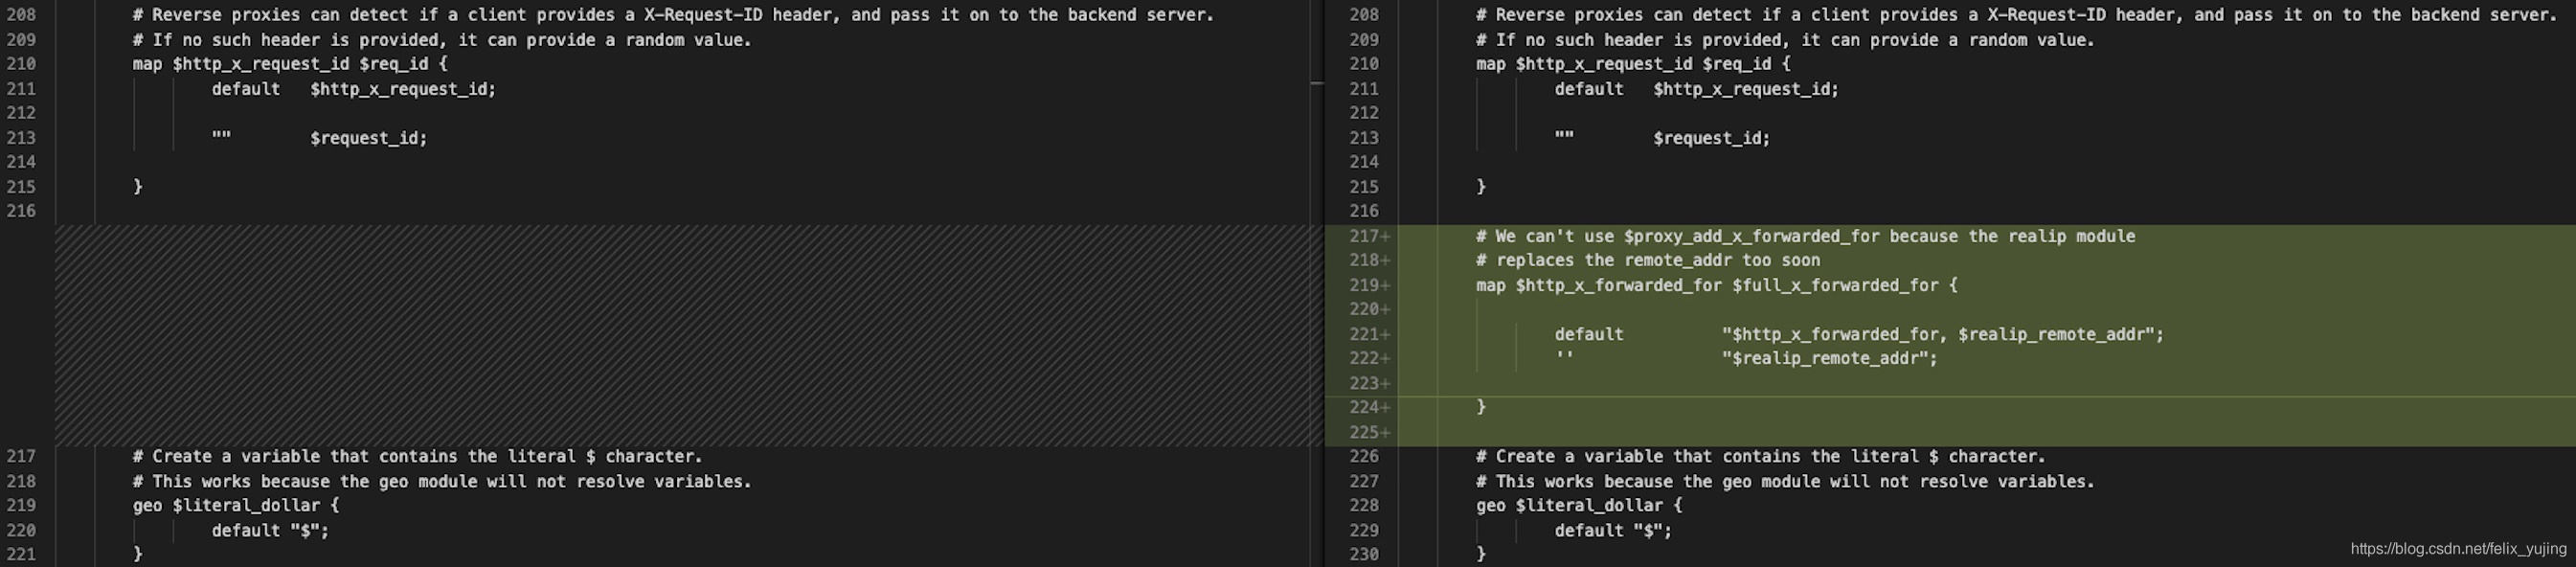
Task: Click "map $http_x_forwarded_for $full_x_forwarded_for {" line
Action: [x=1716, y=285]
